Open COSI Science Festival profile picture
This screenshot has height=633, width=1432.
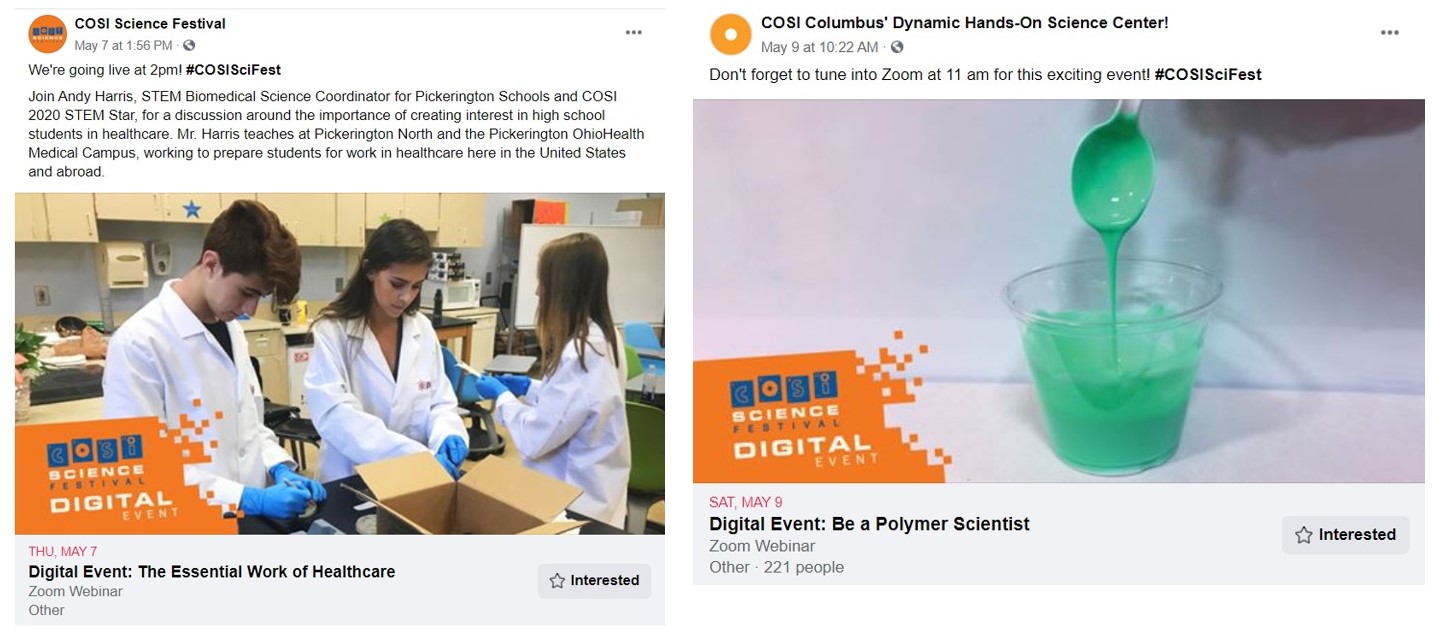tap(47, 35)
